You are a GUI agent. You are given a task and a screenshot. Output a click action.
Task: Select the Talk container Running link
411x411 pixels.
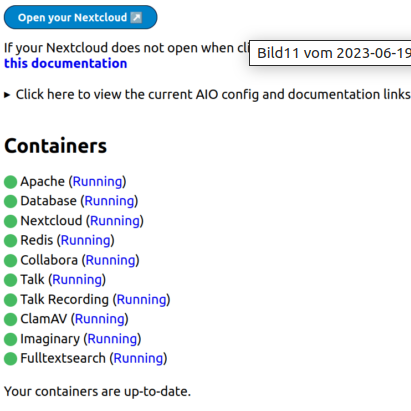tap(77, 280)
